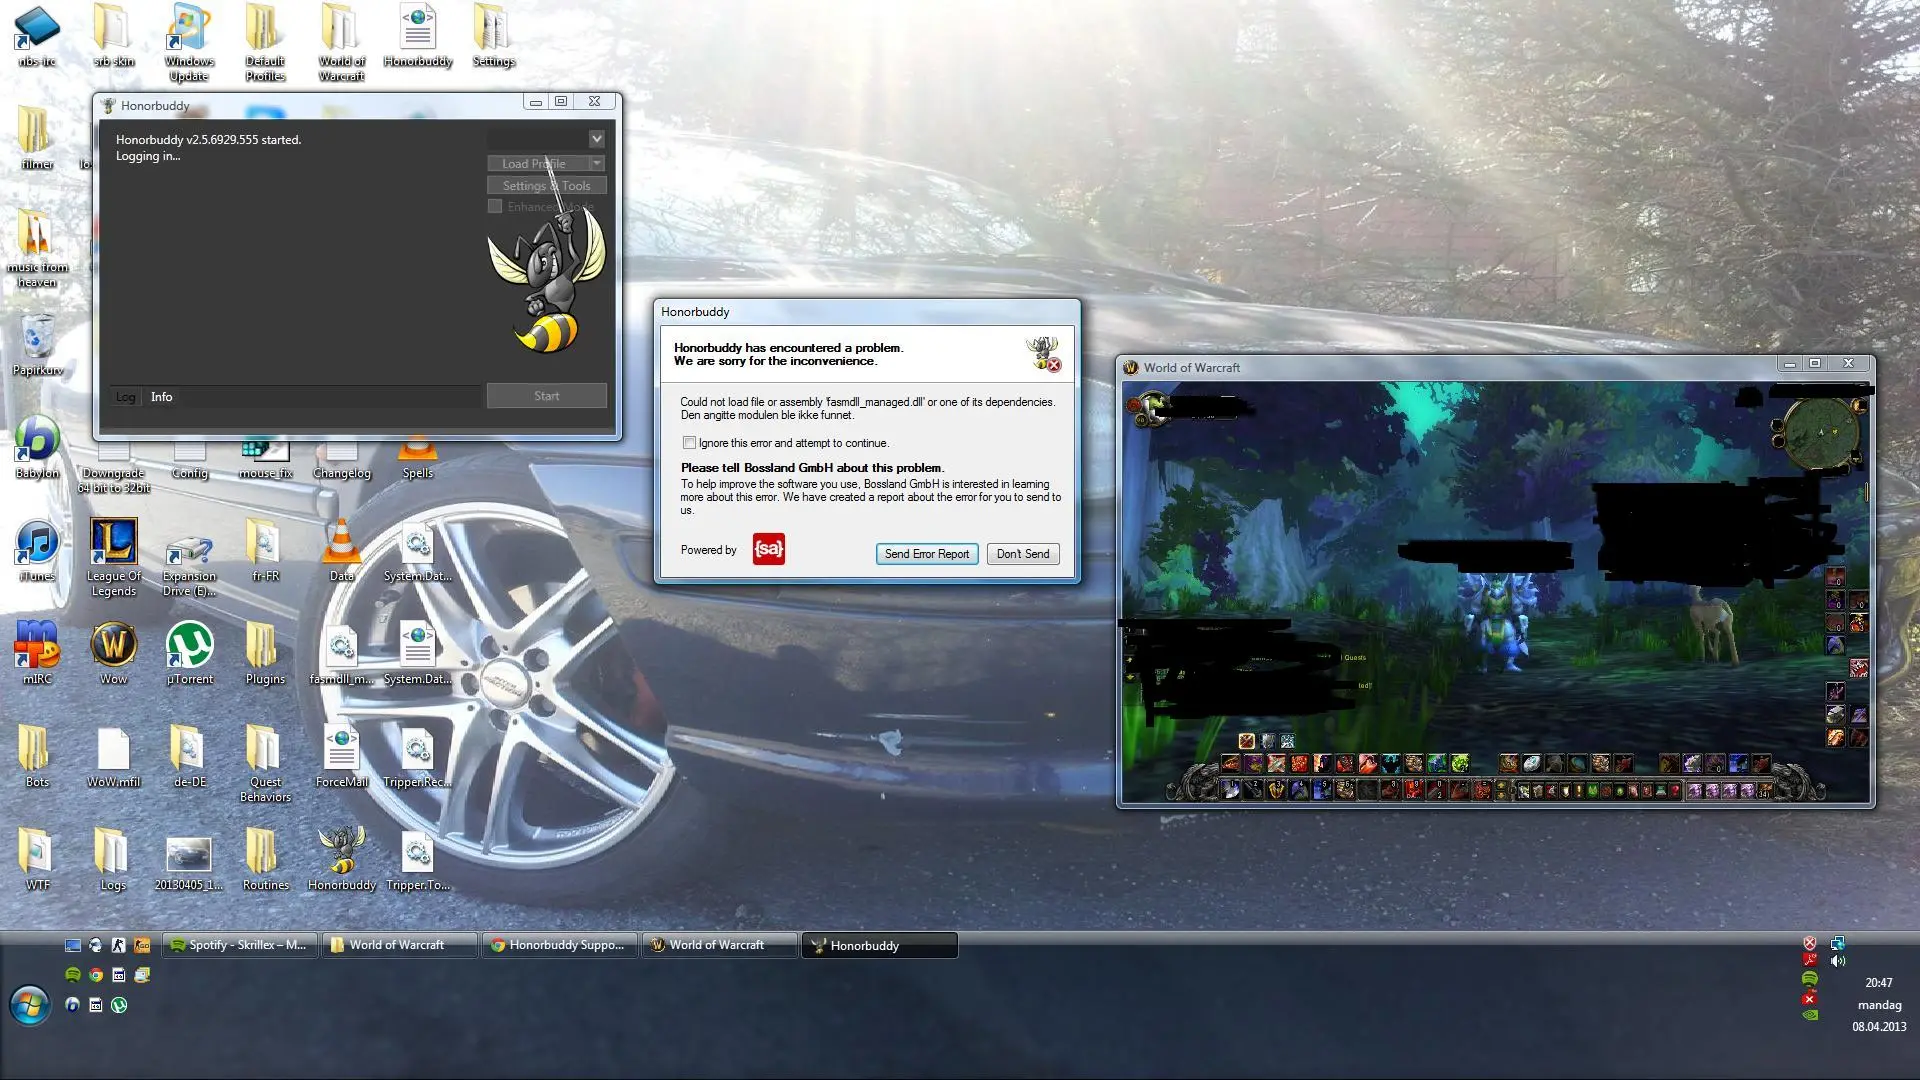Viewport: 1920px width, 1080px height.
Task: Select the fr-FR folder on desktop
Action: pos(265,551)
